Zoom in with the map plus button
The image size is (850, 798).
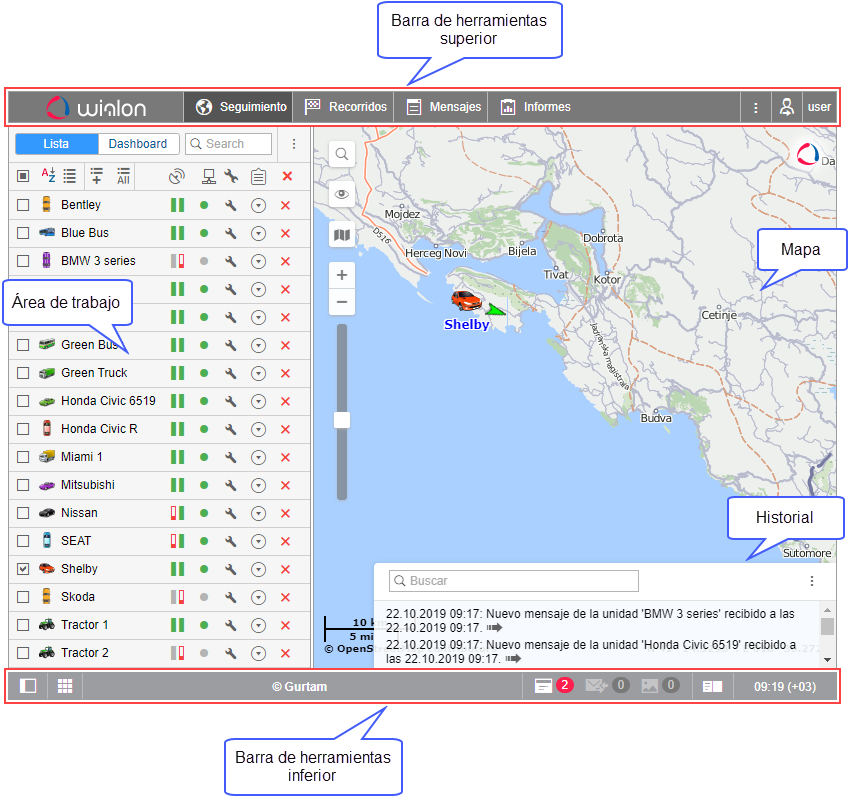(342, 275)
